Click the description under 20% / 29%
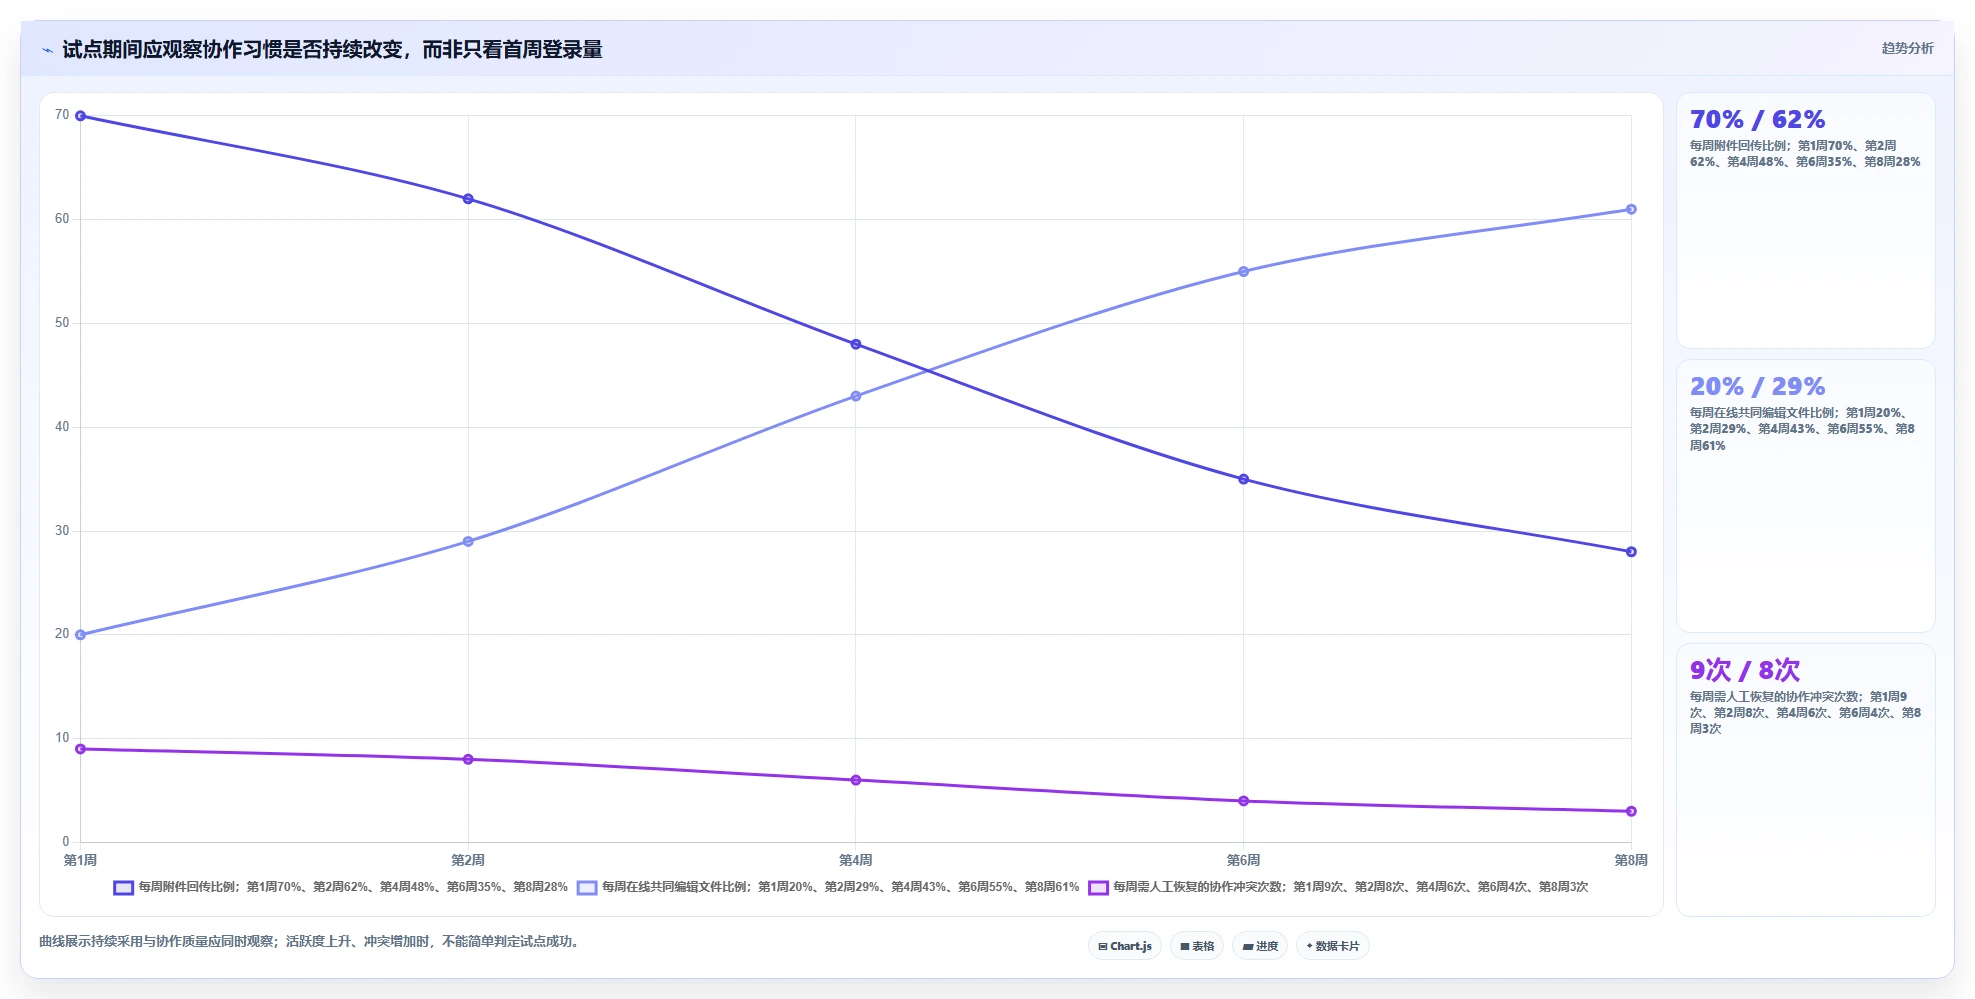The image size is (1975, 999). point(1803,429)
